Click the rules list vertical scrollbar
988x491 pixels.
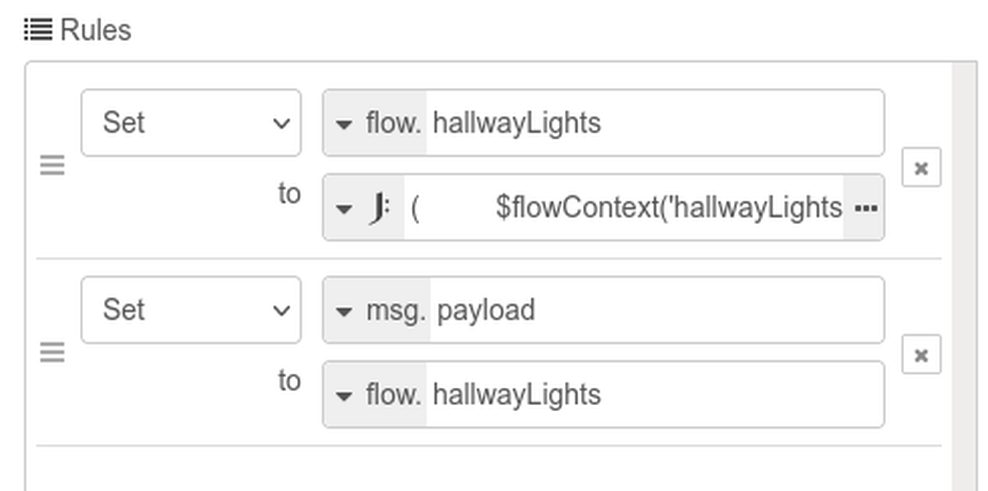tap(964, 276)
